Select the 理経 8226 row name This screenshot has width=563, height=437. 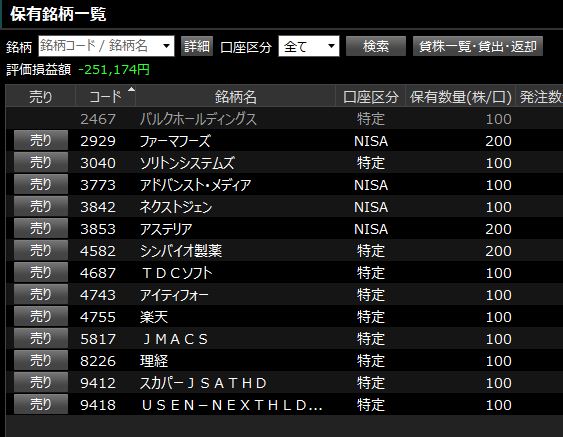(x=154, y=361)
